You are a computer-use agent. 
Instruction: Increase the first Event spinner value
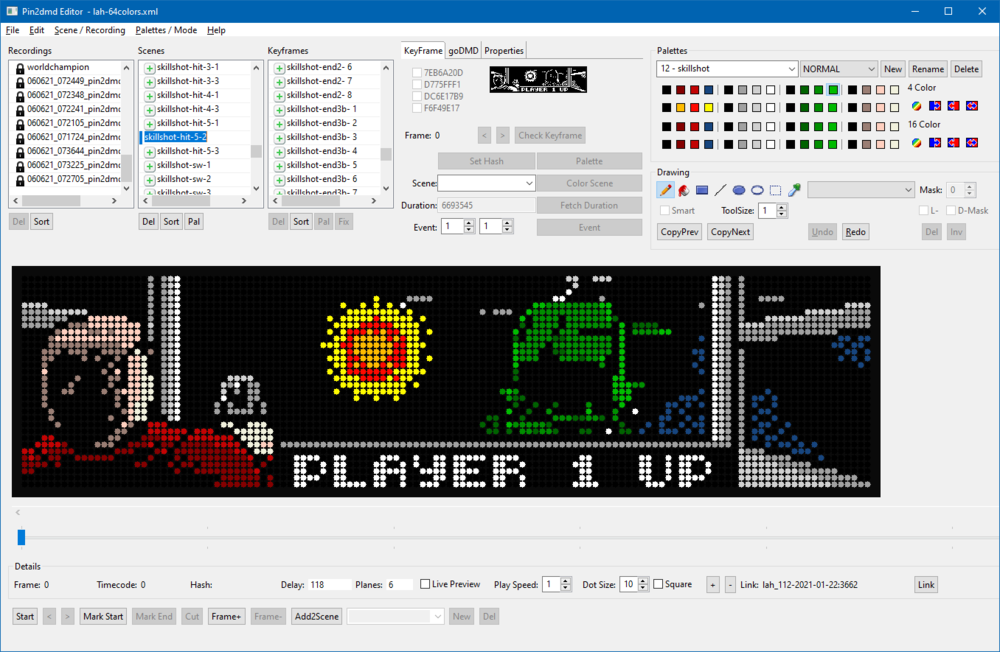coord(469,223)
